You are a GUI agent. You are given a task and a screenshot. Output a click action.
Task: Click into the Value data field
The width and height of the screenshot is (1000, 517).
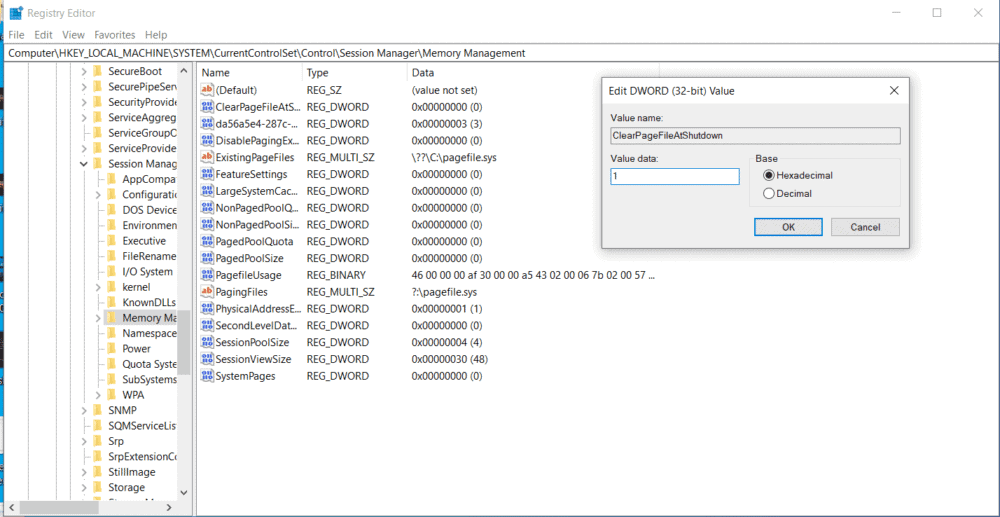[674, 176]
